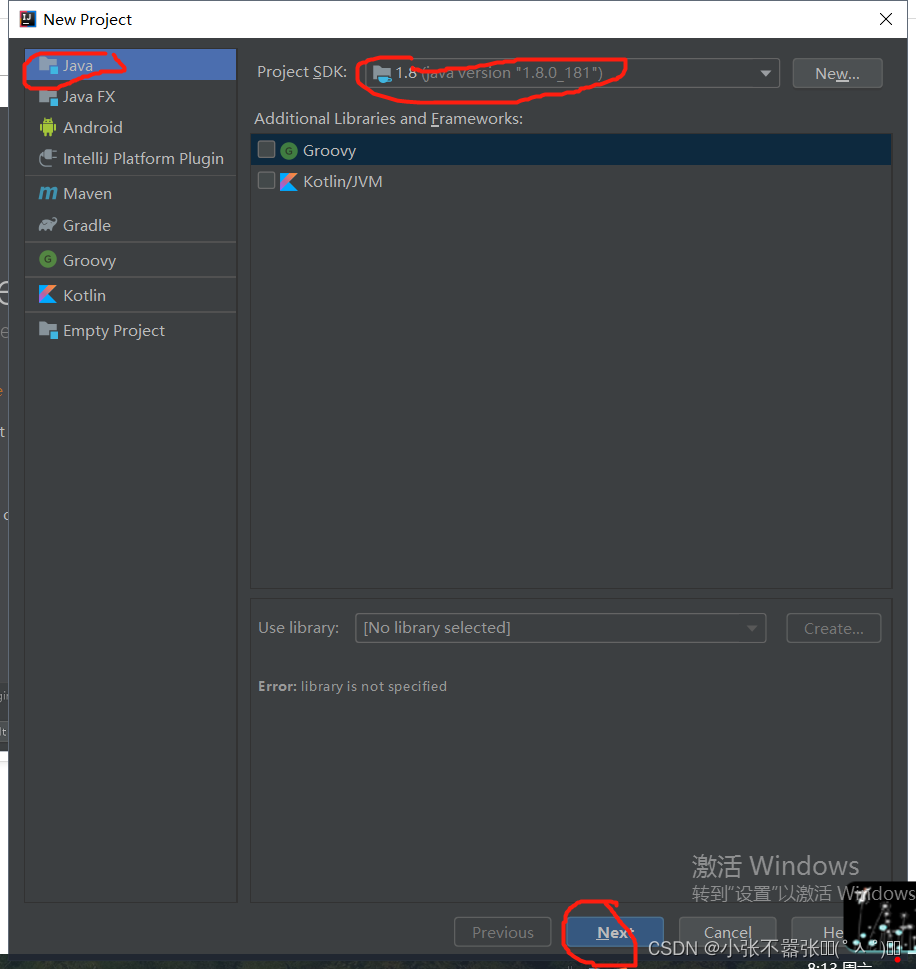Select Kotlin in the left project list
Image resolution: width=916 pixels, height=969 pixels.
130,295
